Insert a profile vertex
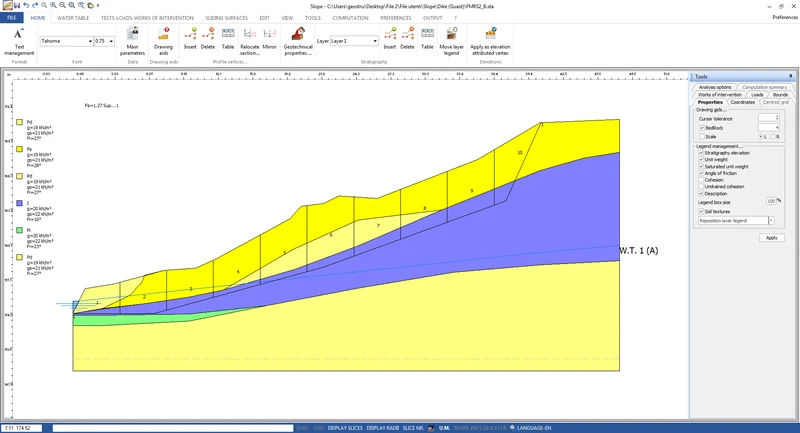 click(x=190, y=39)
